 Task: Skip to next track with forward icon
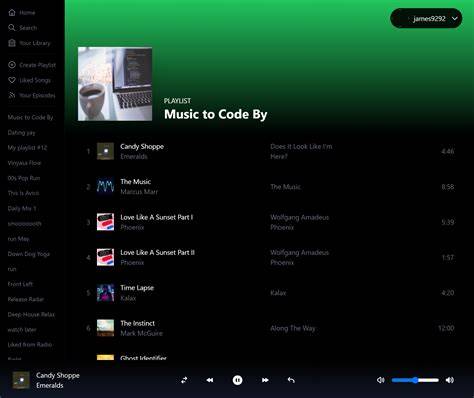(265, 380)
